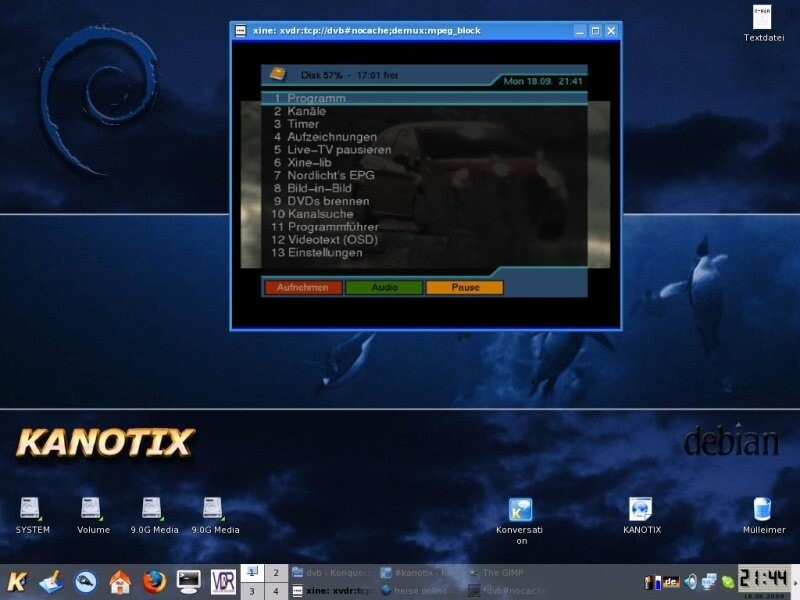The height and width of the screenshot is (600, 800).
Task: Click the dvb - Konqueror taskbar entry
Action: [x=332, y=573]
